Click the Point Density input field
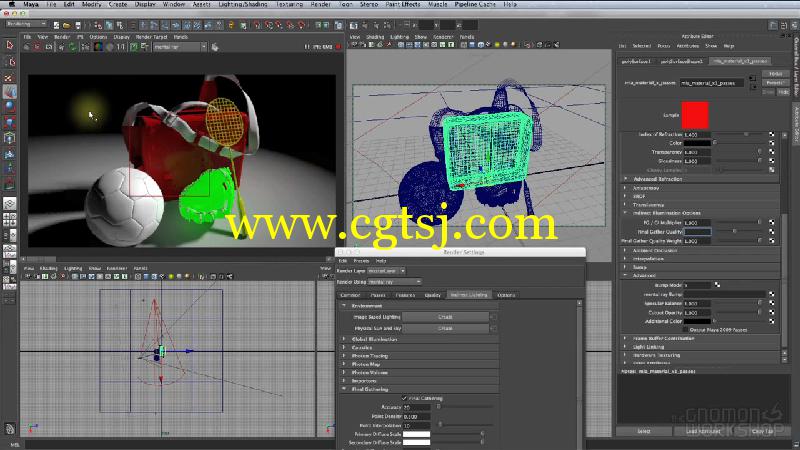This screenshot has width=800, height=450. [x=416, y=416]
